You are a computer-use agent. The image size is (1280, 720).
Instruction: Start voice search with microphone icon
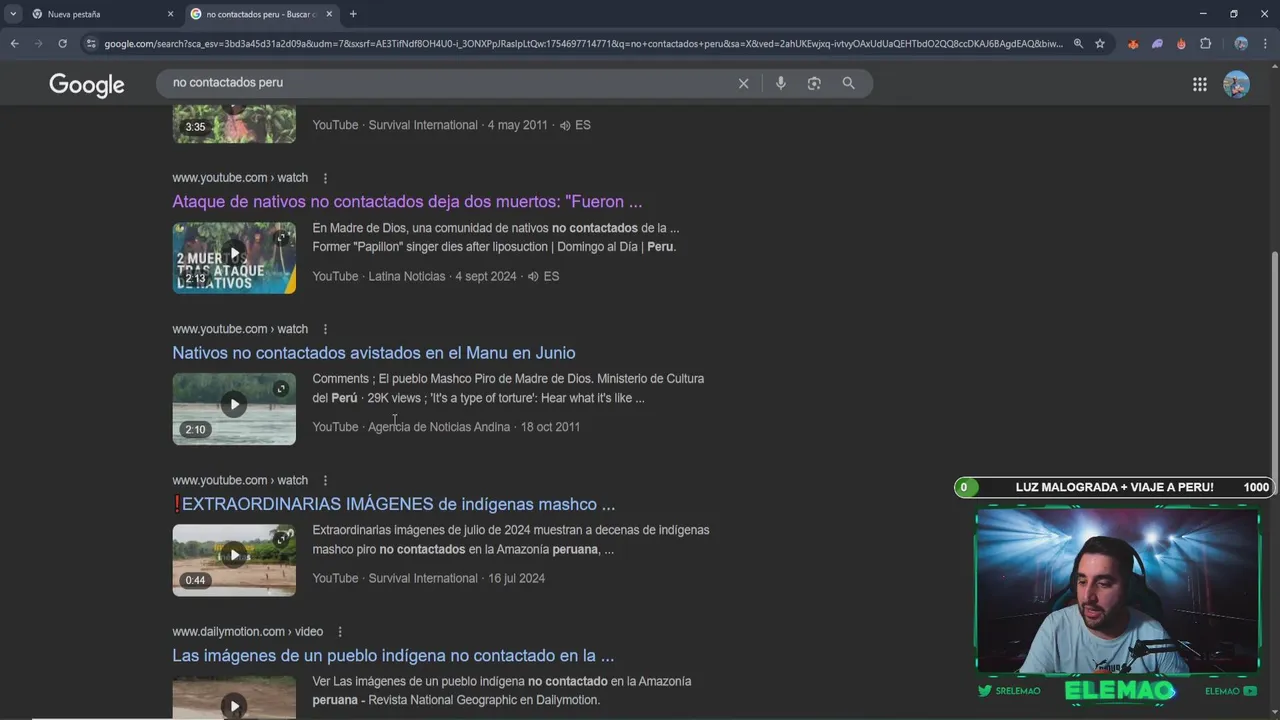pyautogui.click(x=781, y=83)
